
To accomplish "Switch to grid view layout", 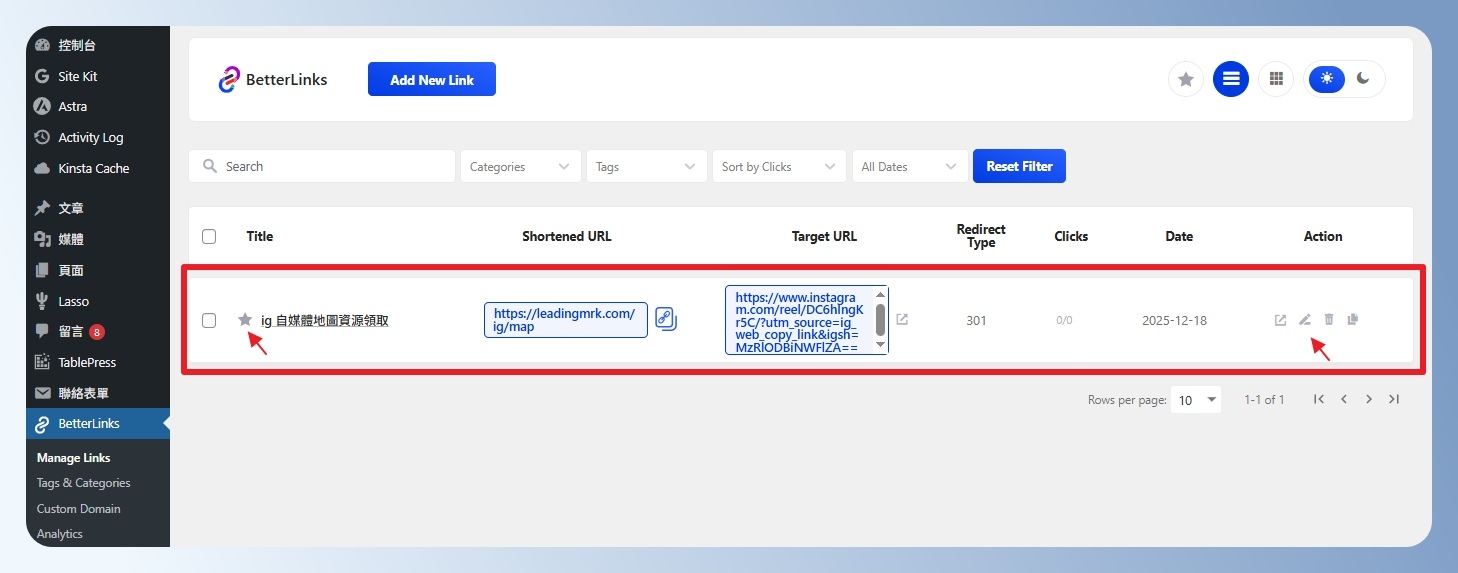I will (1275, 79).
